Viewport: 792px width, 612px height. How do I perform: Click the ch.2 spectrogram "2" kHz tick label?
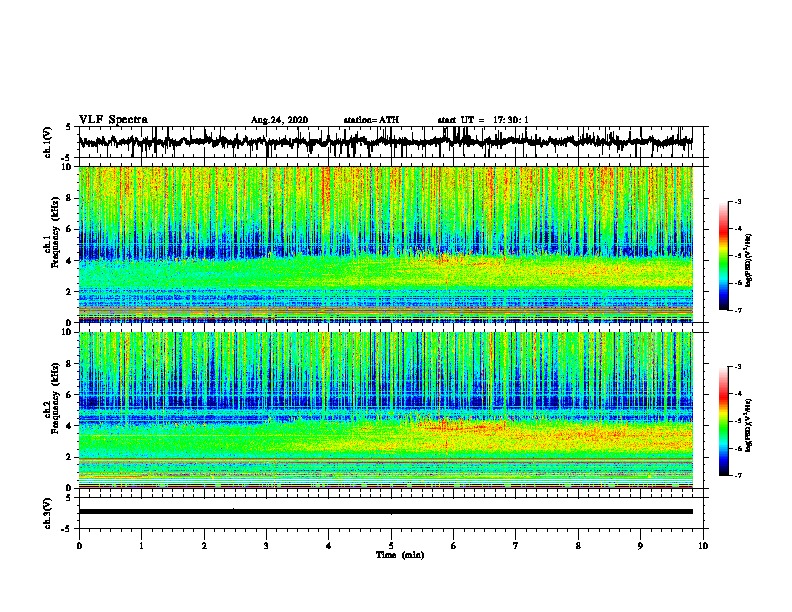tap(70, 457)
